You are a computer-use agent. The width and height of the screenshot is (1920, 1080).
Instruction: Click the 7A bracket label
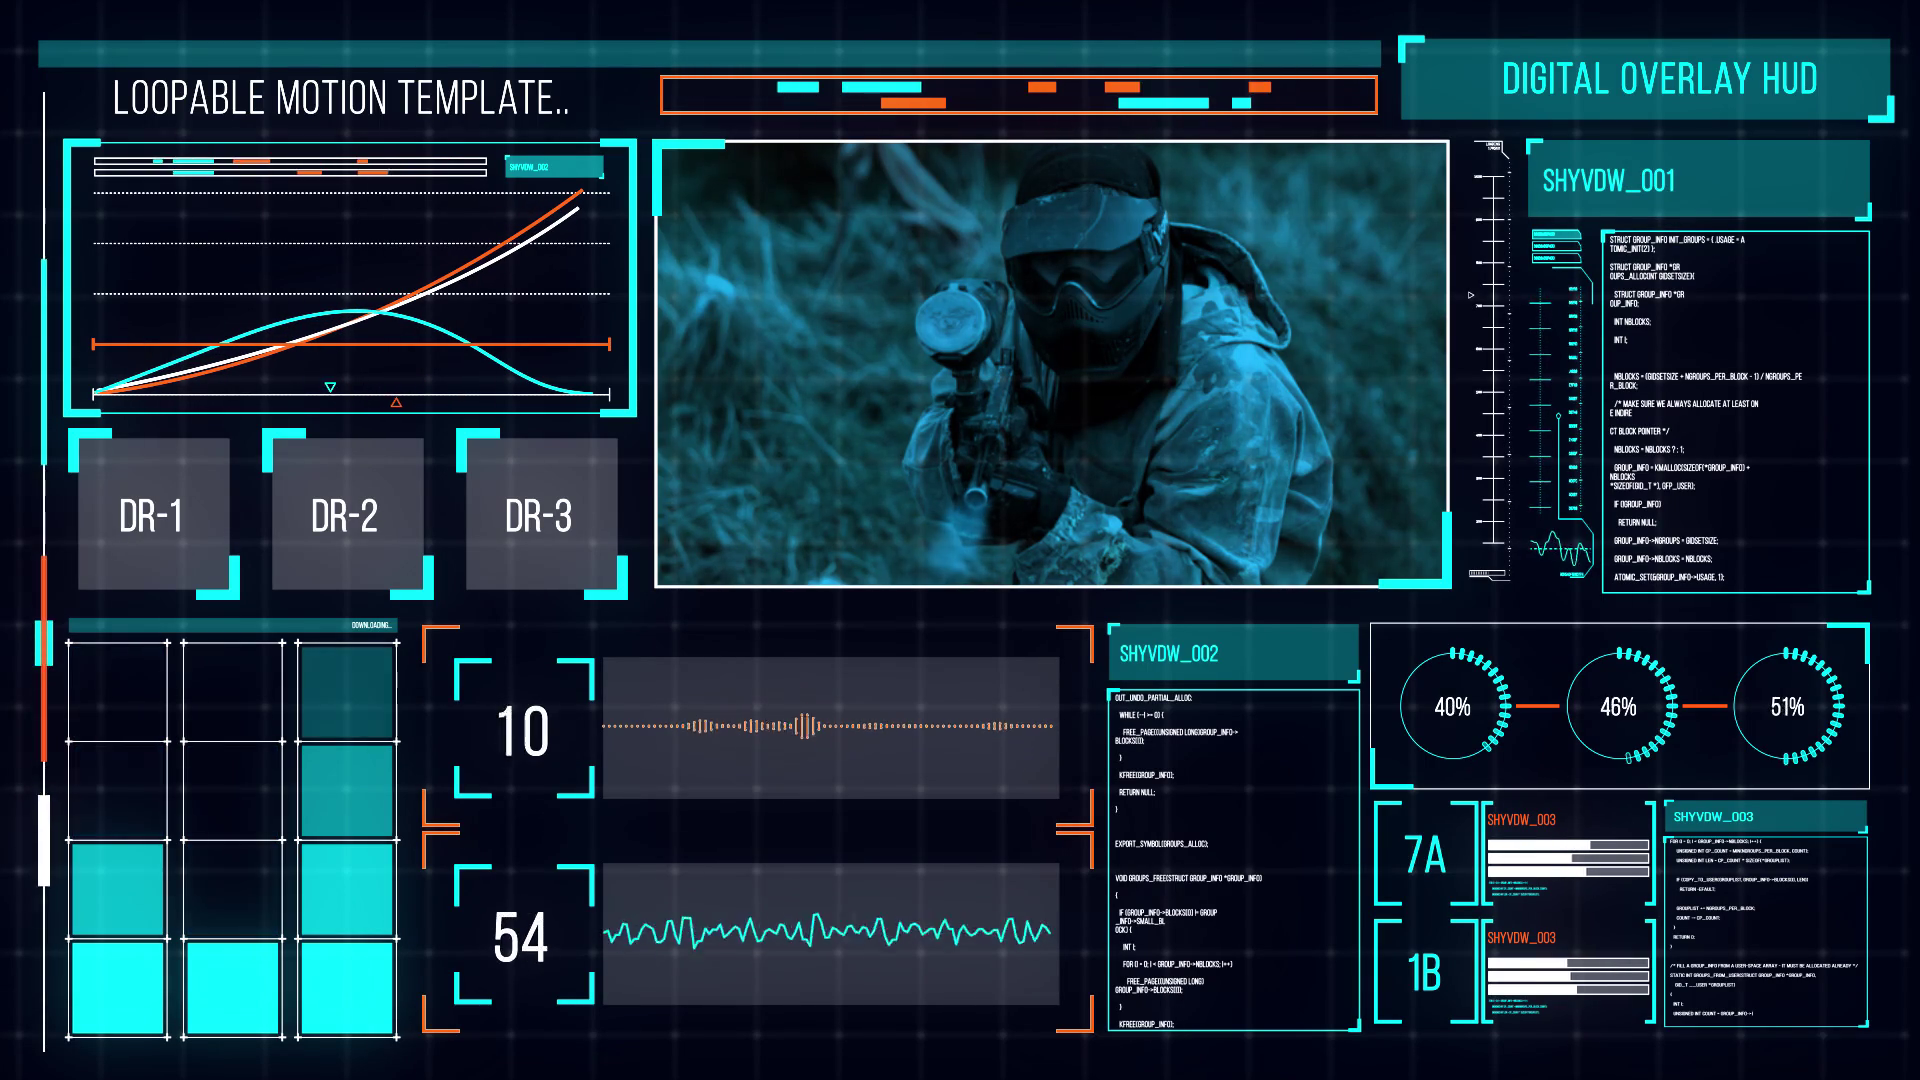click(x=1426, y=855)
